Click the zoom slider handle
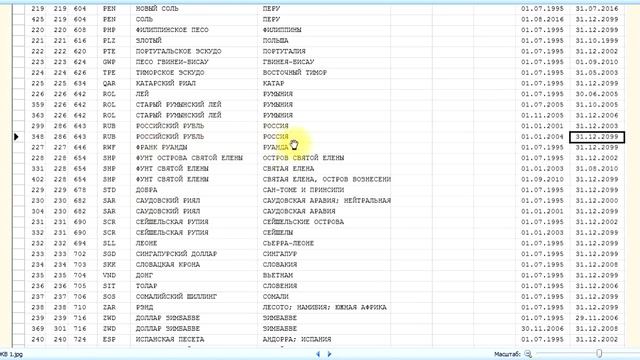 coord(599,353)
